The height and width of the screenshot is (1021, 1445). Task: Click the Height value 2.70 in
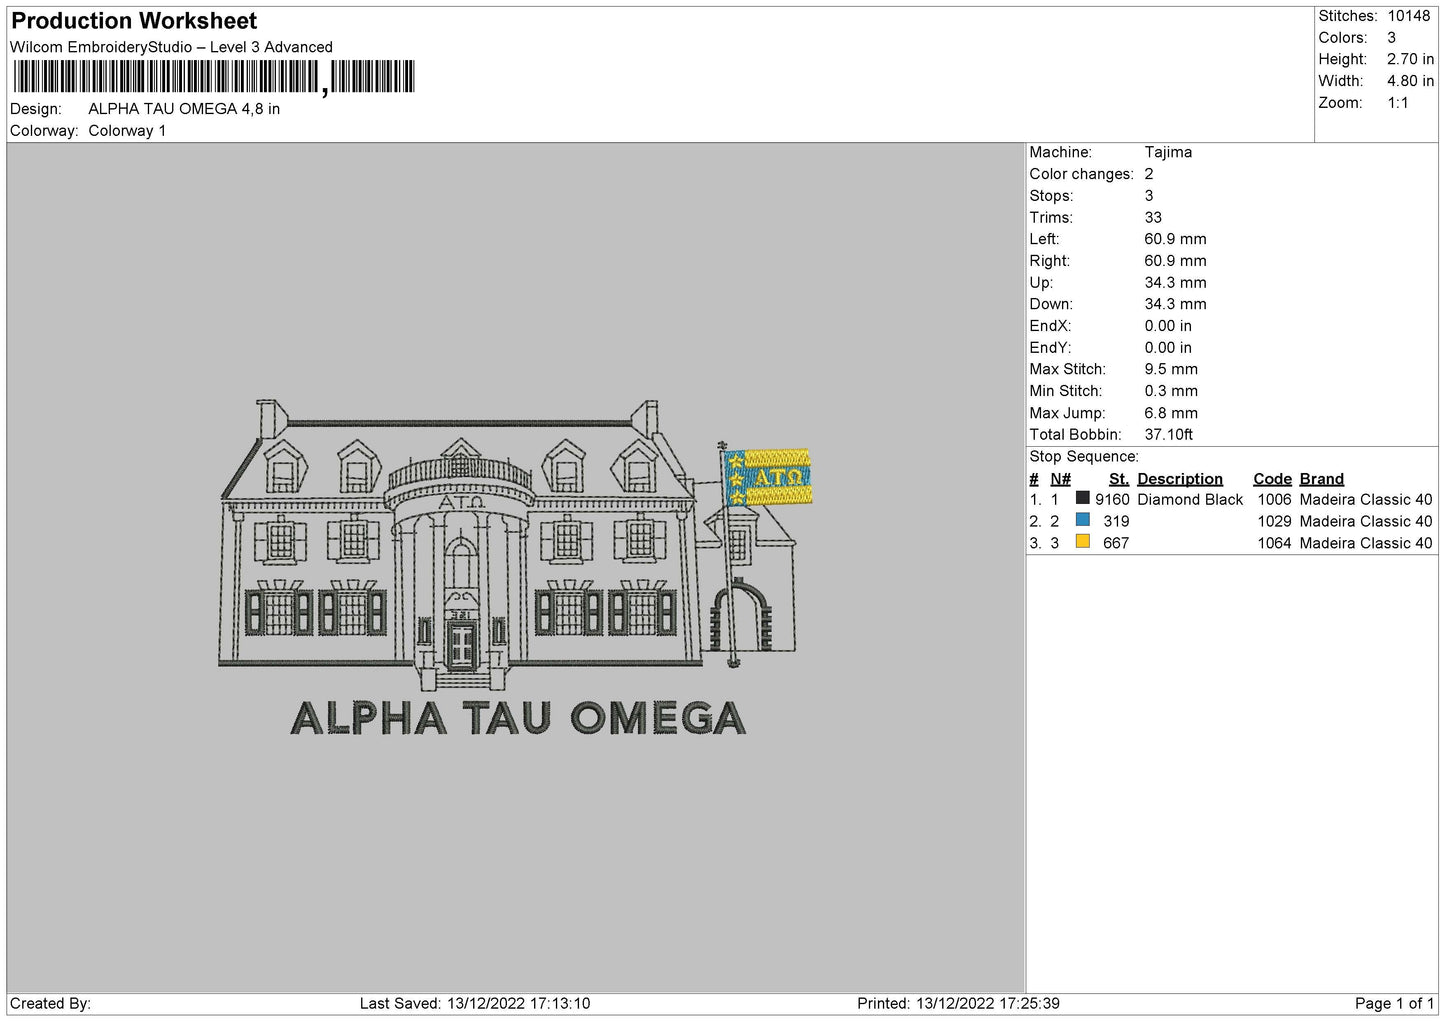[1410, 59]
